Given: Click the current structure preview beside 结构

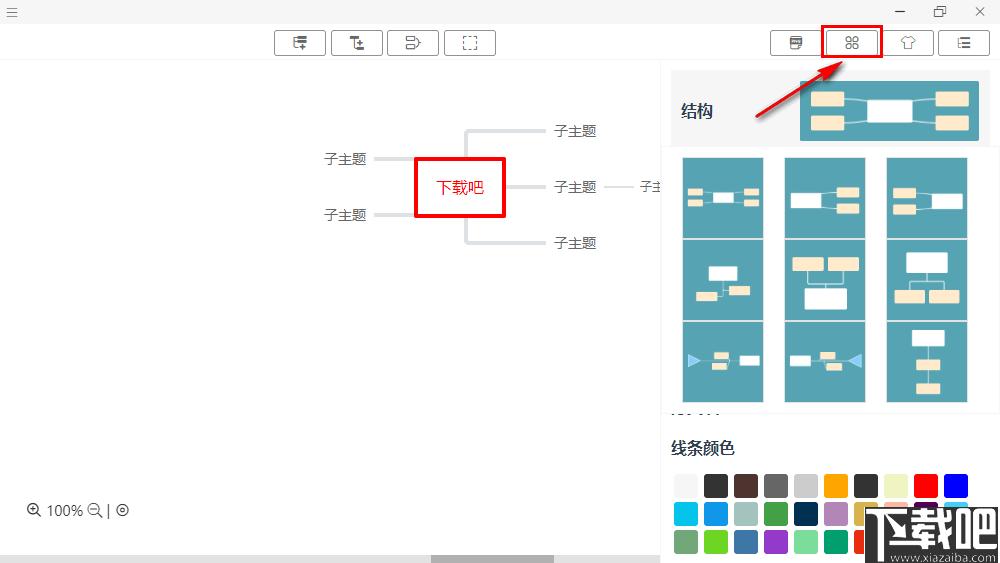Looking at the screenshot, I should tap(889, 111).
